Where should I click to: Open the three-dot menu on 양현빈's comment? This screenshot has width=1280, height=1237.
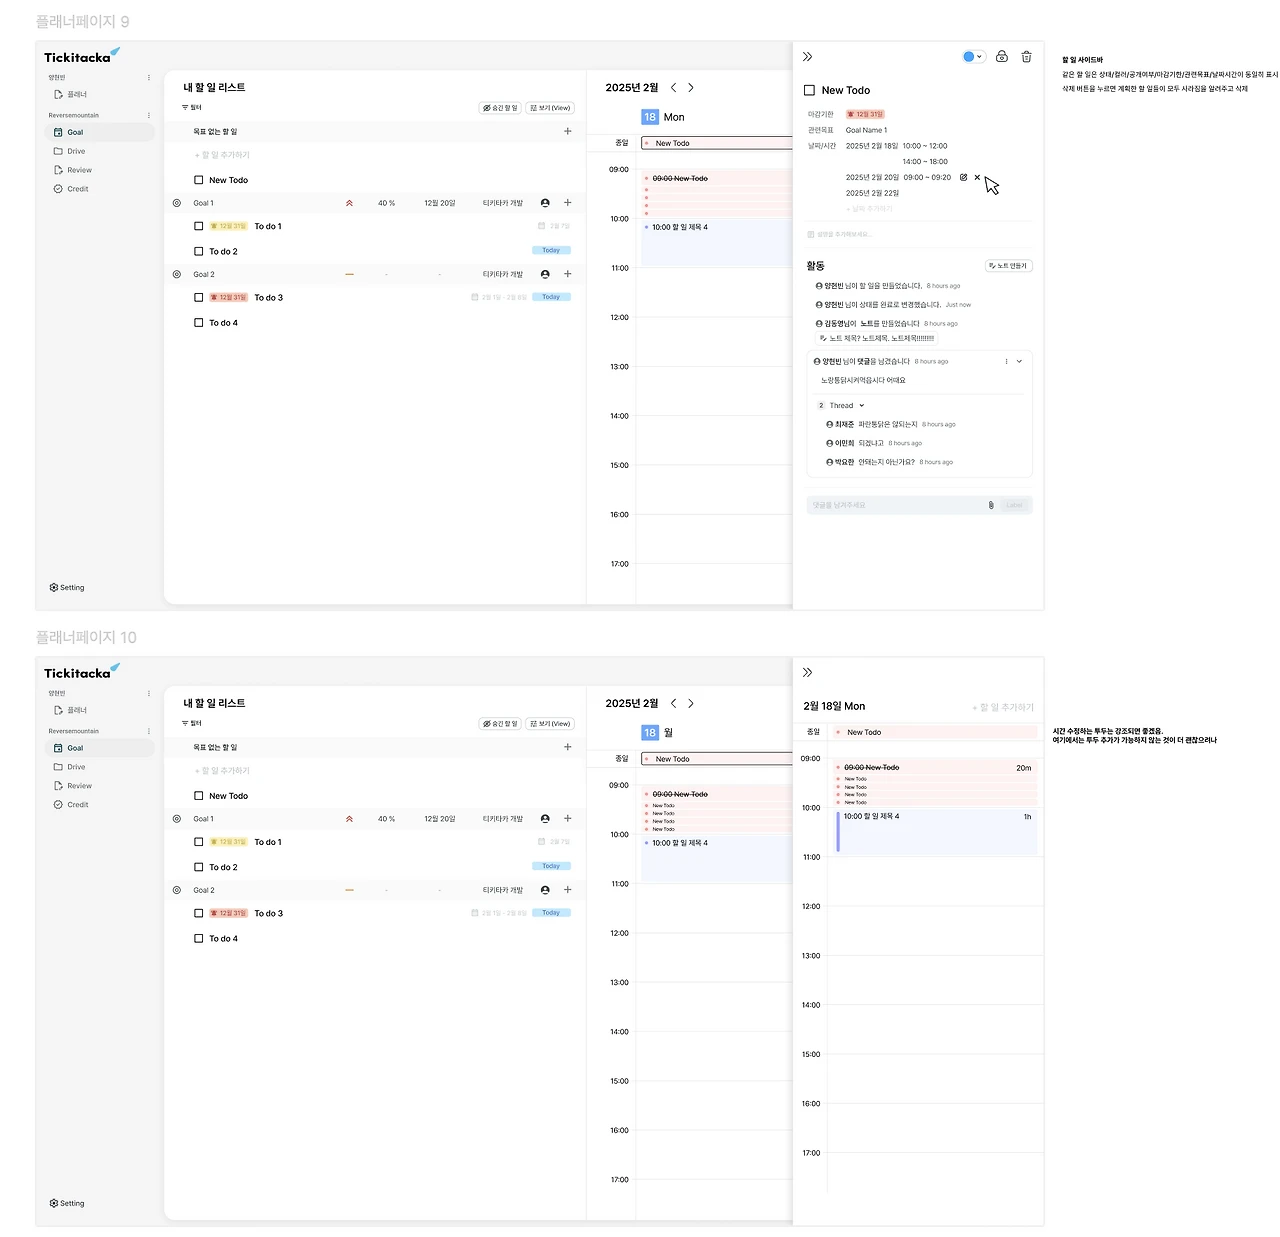coord(1006,362)
